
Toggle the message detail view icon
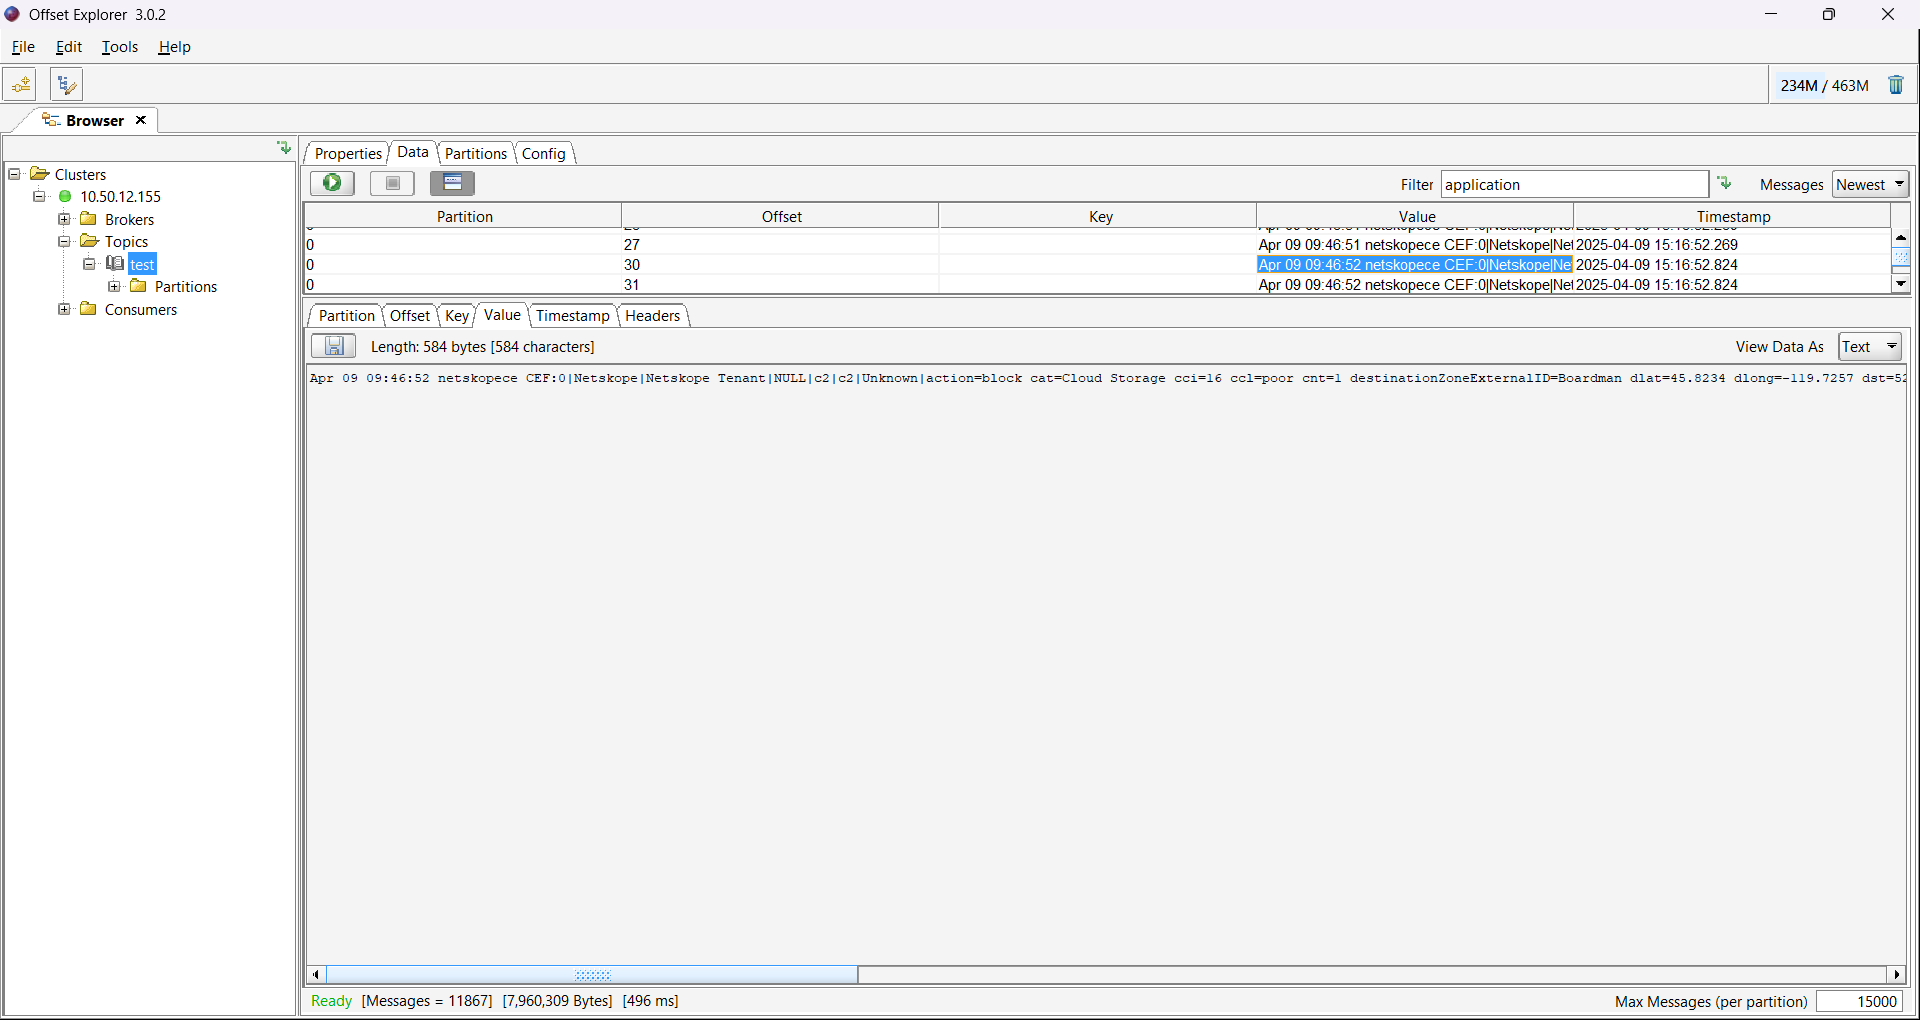tap(452, 183)
